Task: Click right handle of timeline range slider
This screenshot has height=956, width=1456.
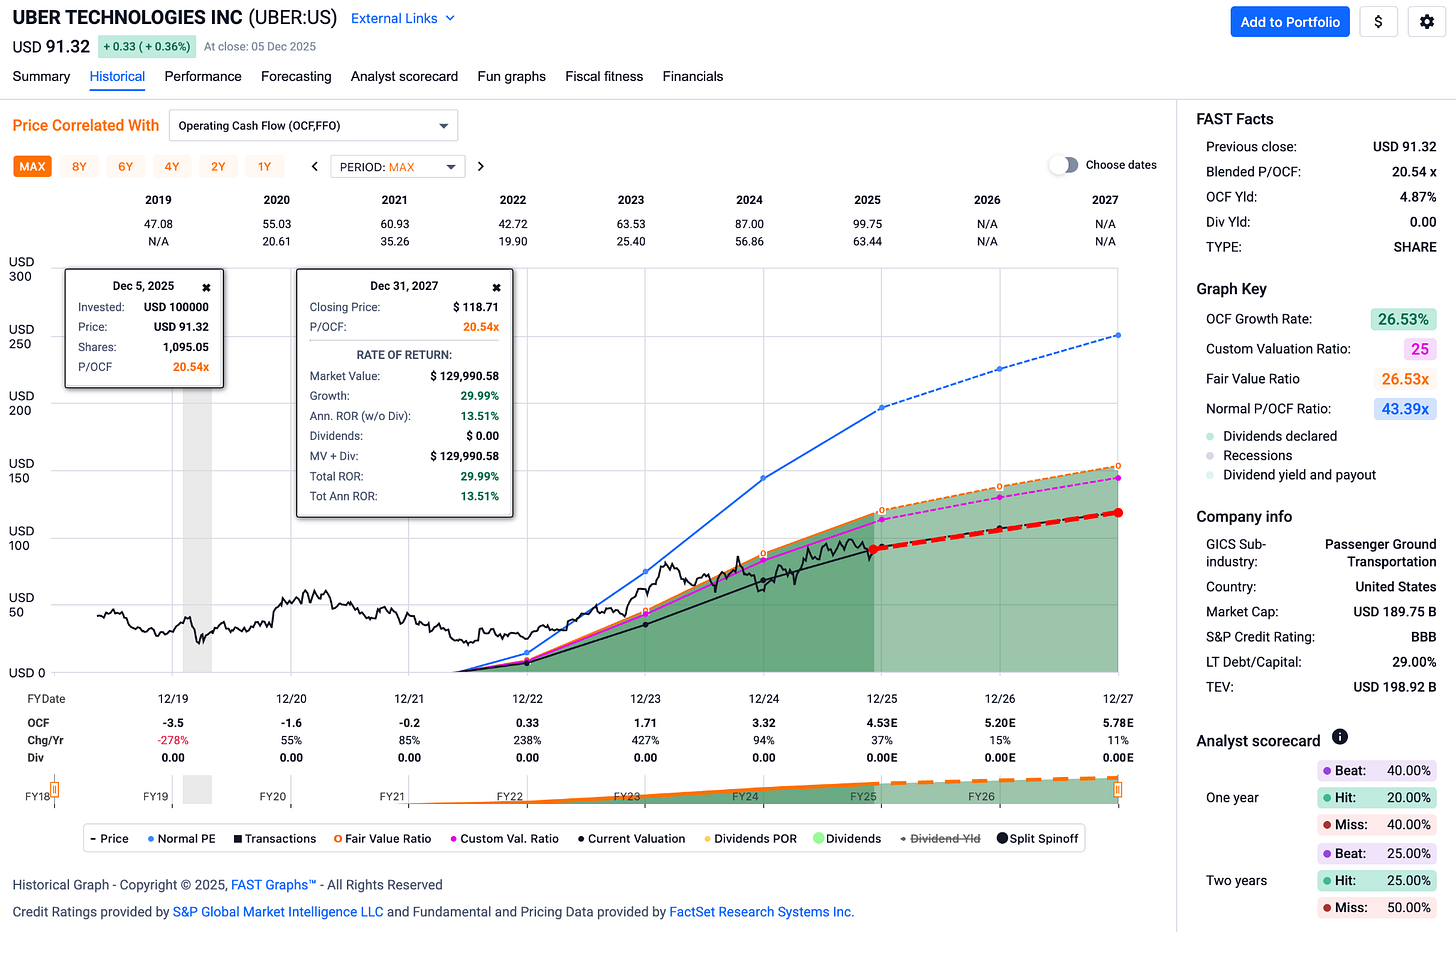Action: pyautogui.click(x=1117, y=790)
